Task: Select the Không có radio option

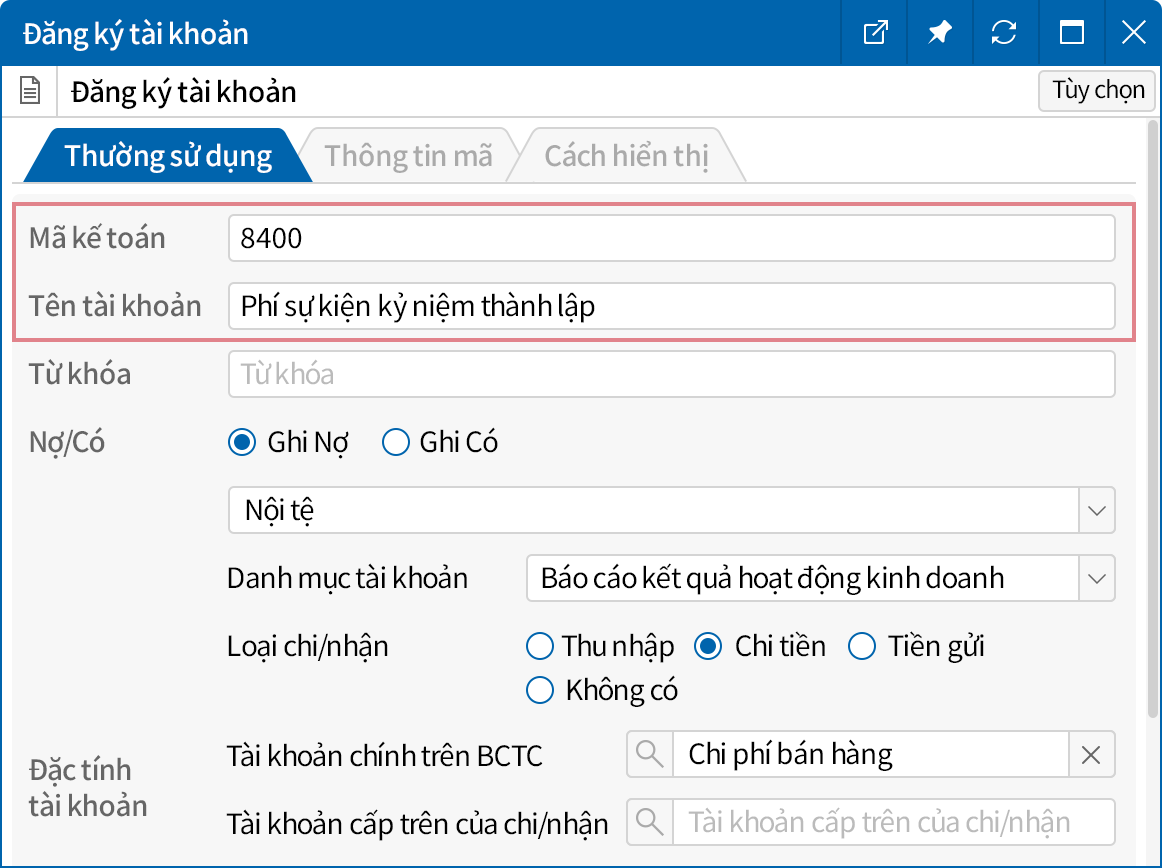Action: point(540,690)
